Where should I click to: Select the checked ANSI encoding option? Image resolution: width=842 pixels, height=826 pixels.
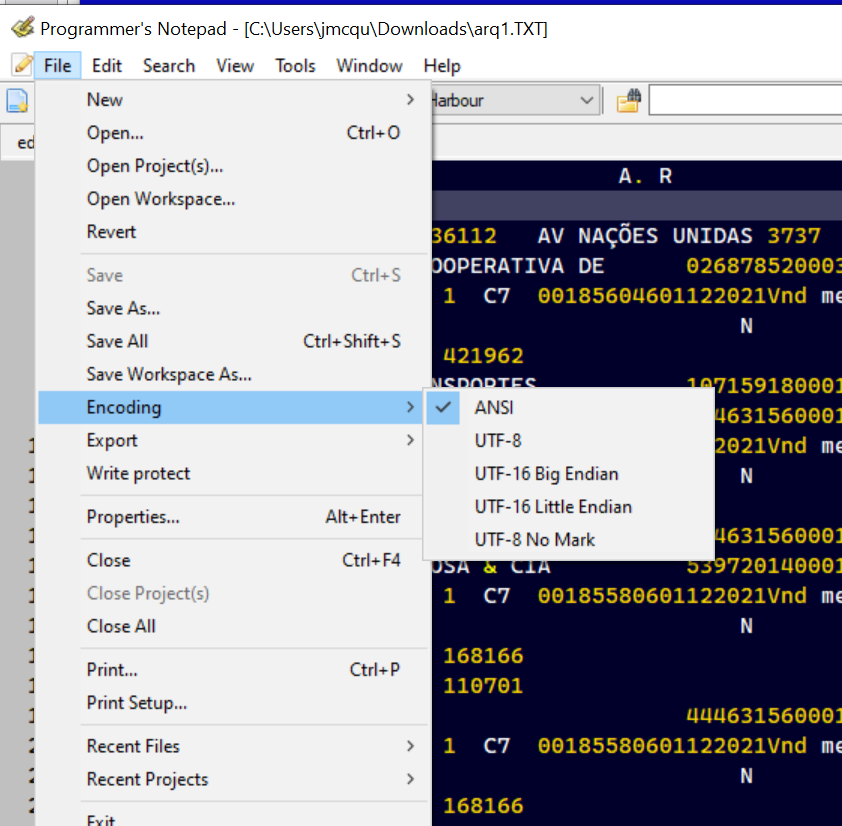[494, 407]
